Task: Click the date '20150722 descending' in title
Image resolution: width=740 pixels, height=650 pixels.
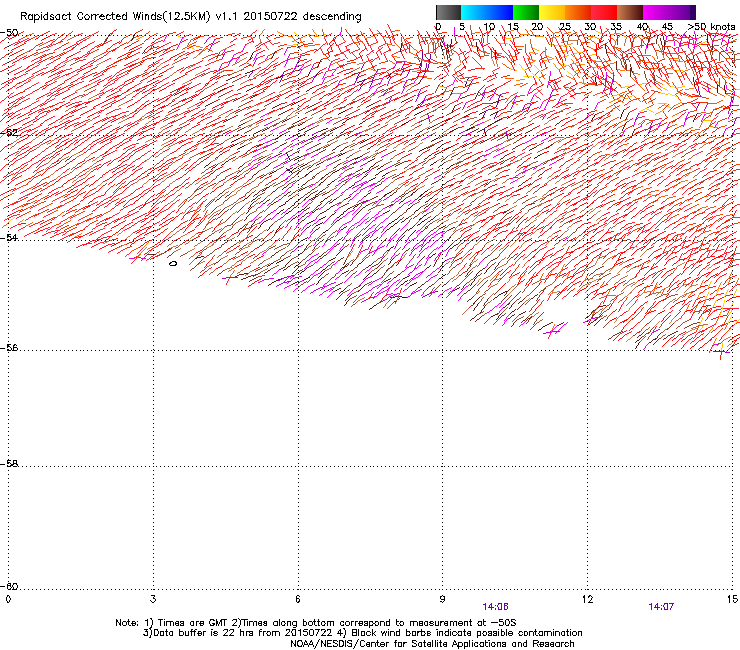Action: coord(302,16)
